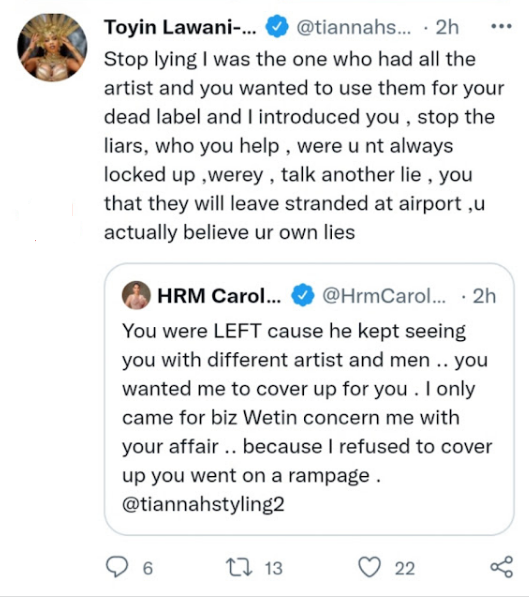This screenshot has width=529, height=600.
Task: Click the retweet count 13
Action: pos(274,569)
